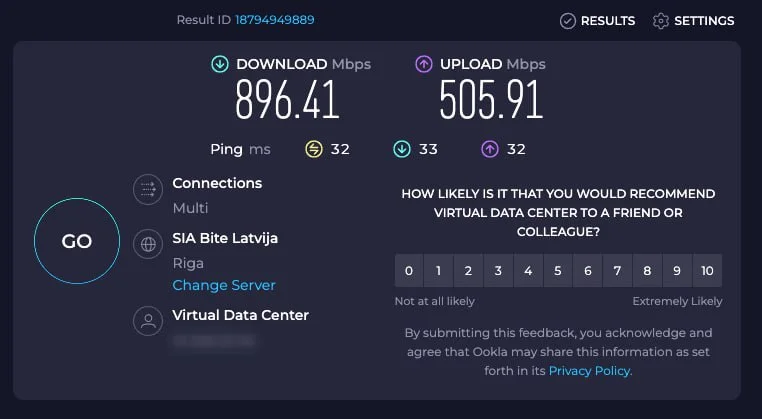Click the purple upload arrow icon
The image size is (762, 419).
click(x=424, y=64)
